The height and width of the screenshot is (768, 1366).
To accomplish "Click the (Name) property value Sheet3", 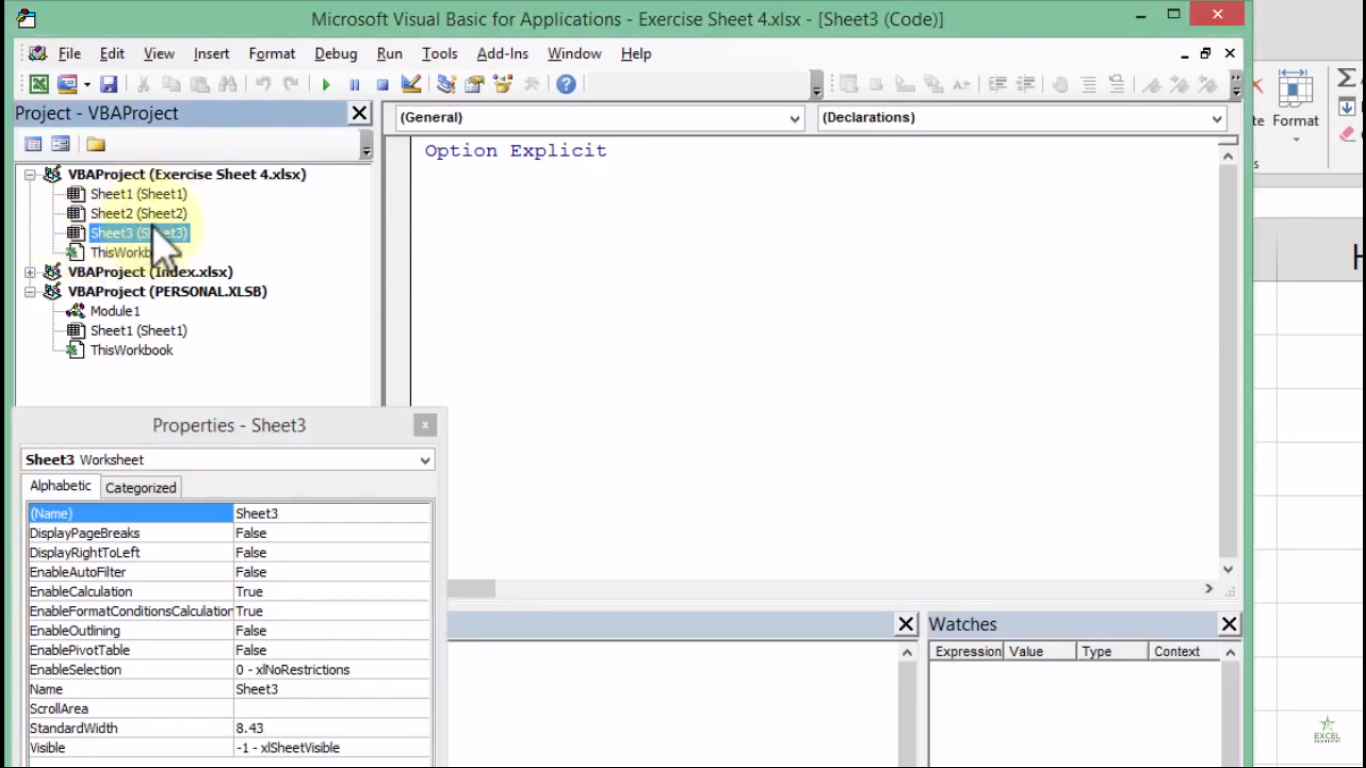I will pos(332,513).
